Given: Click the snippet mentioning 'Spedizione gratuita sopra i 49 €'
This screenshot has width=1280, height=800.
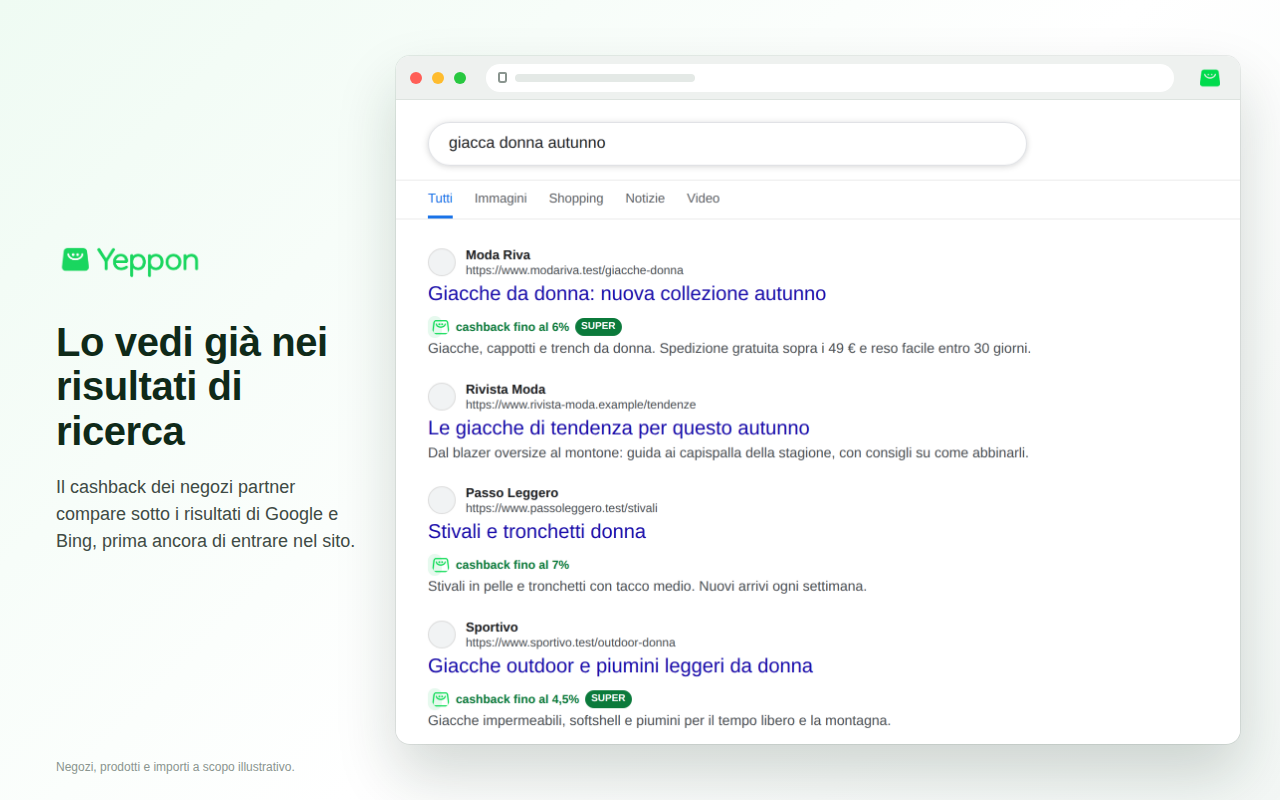Looking at the screenshot, I should [729, 348].
